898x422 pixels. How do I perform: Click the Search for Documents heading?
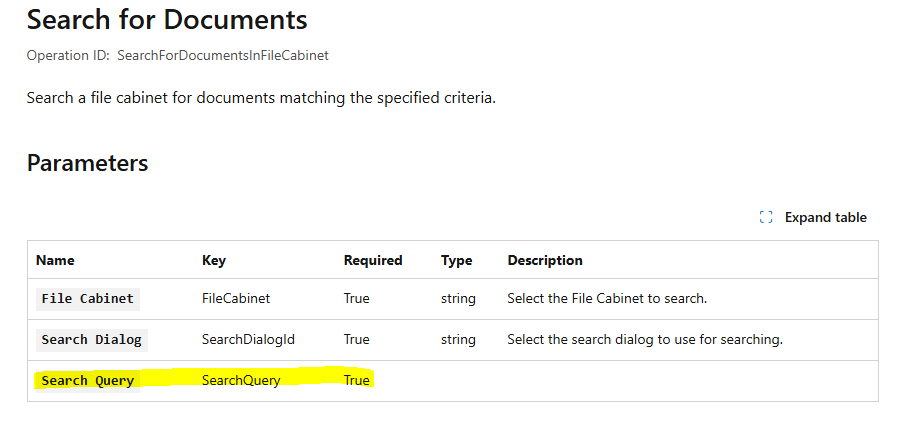click(167, 19)
